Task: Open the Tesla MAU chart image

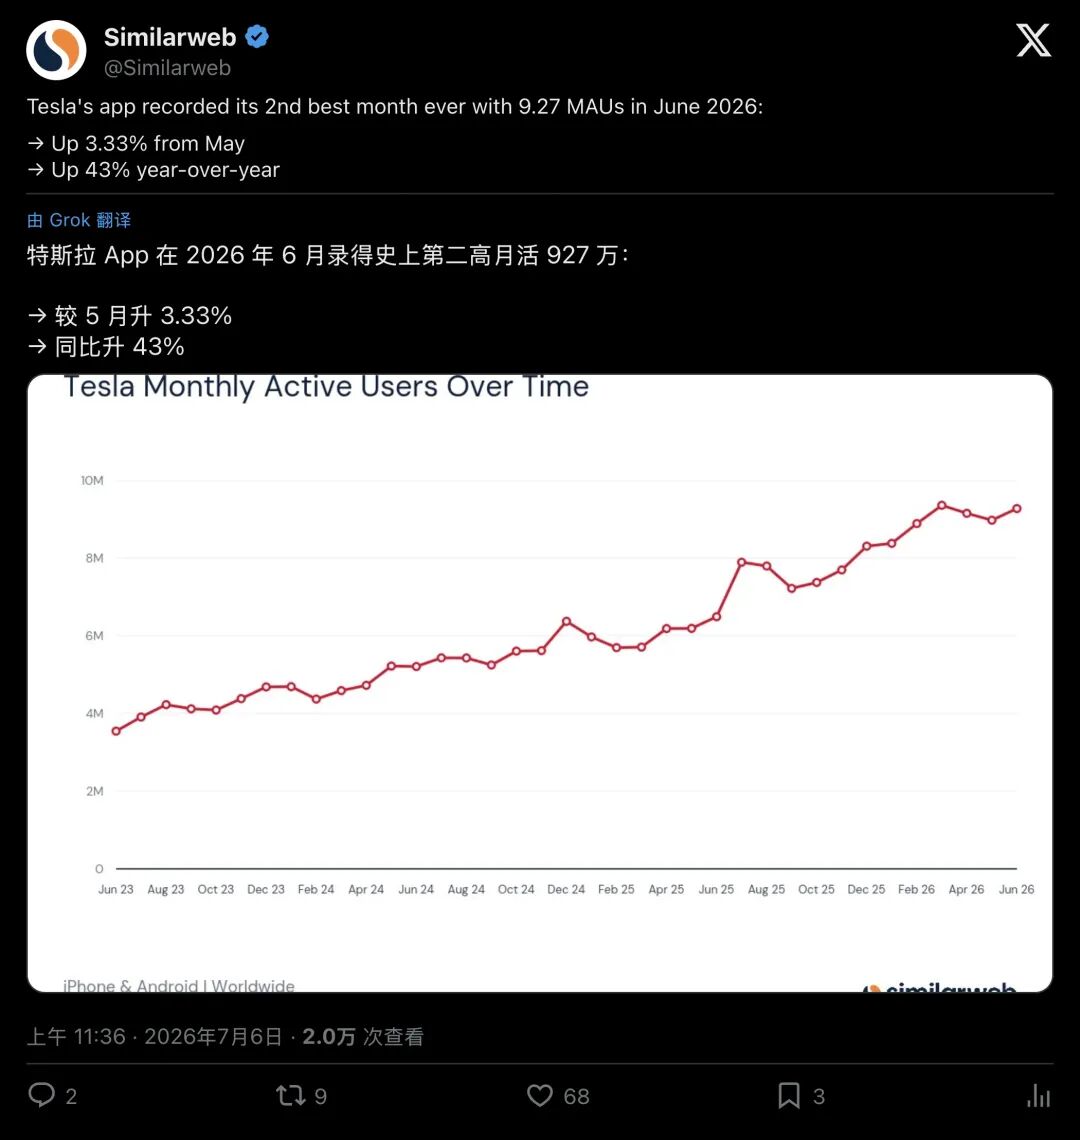Action: pyautogui.click(x=540, y=683)
